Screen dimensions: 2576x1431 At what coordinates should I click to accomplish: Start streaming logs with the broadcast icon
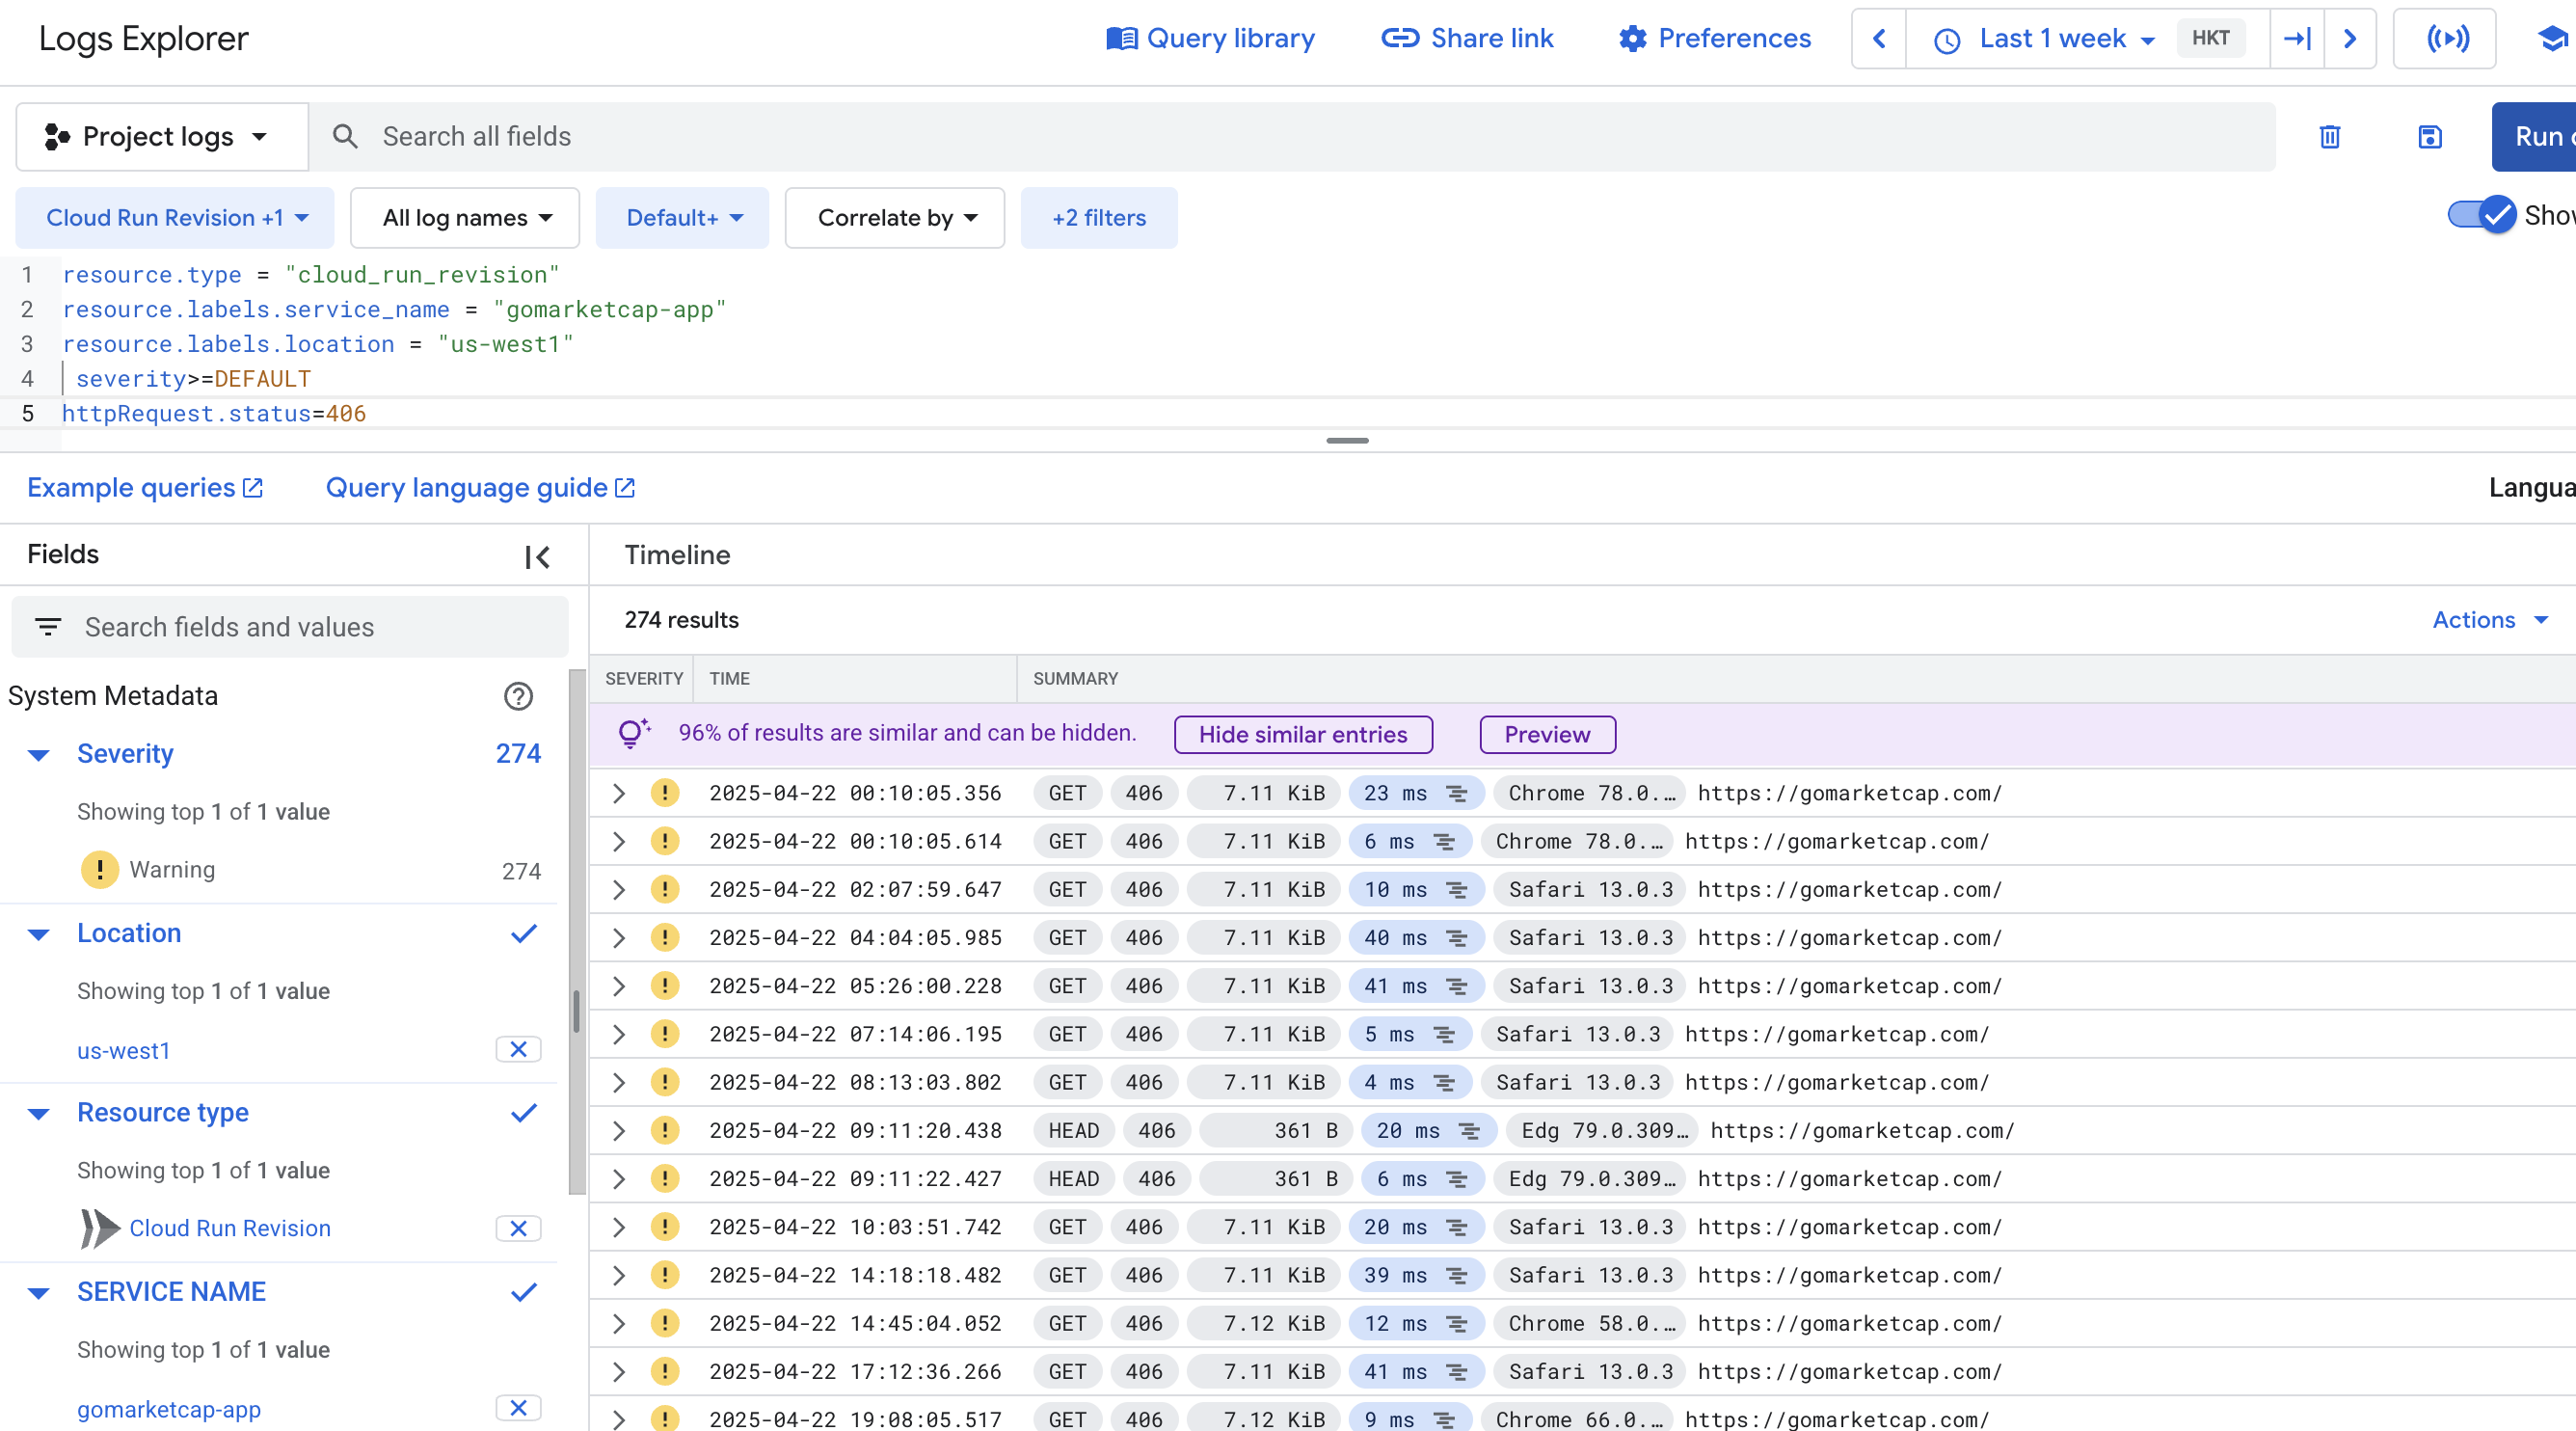pyautogui.click(x=2447, y=39)
